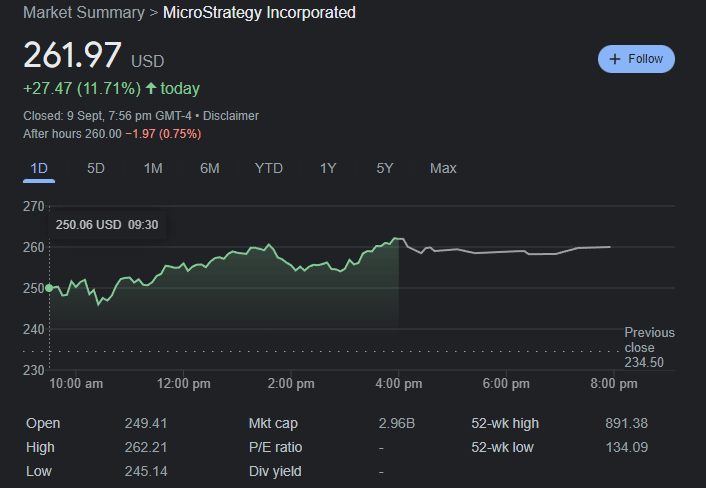Click the P/E ratio label
Screen dimensions: 706x488
coord(276,447)
